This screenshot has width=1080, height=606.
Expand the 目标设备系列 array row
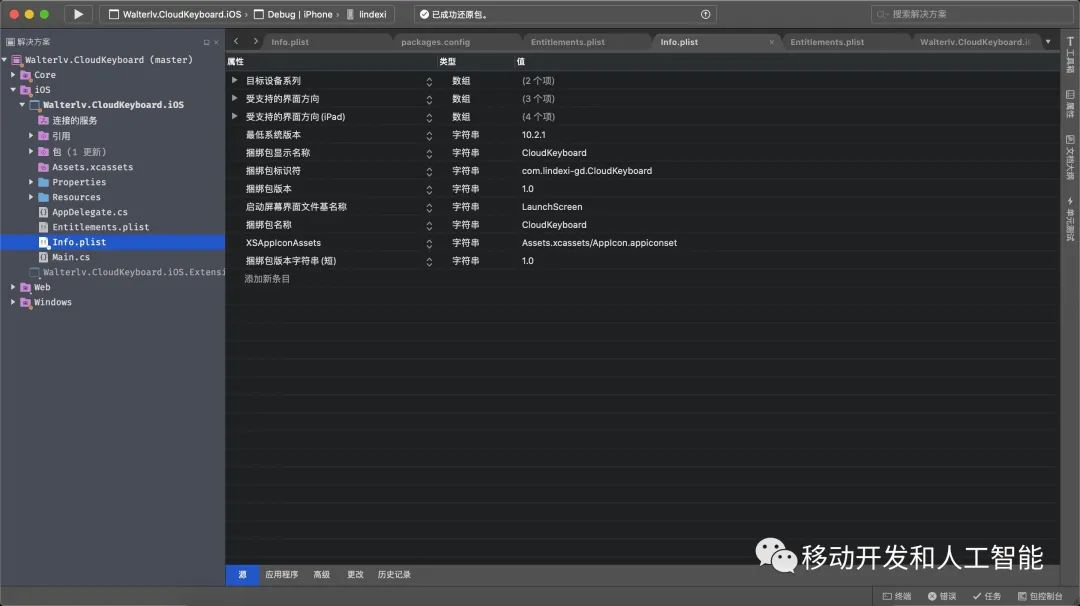pyautogui.click(x=235, y=81)
